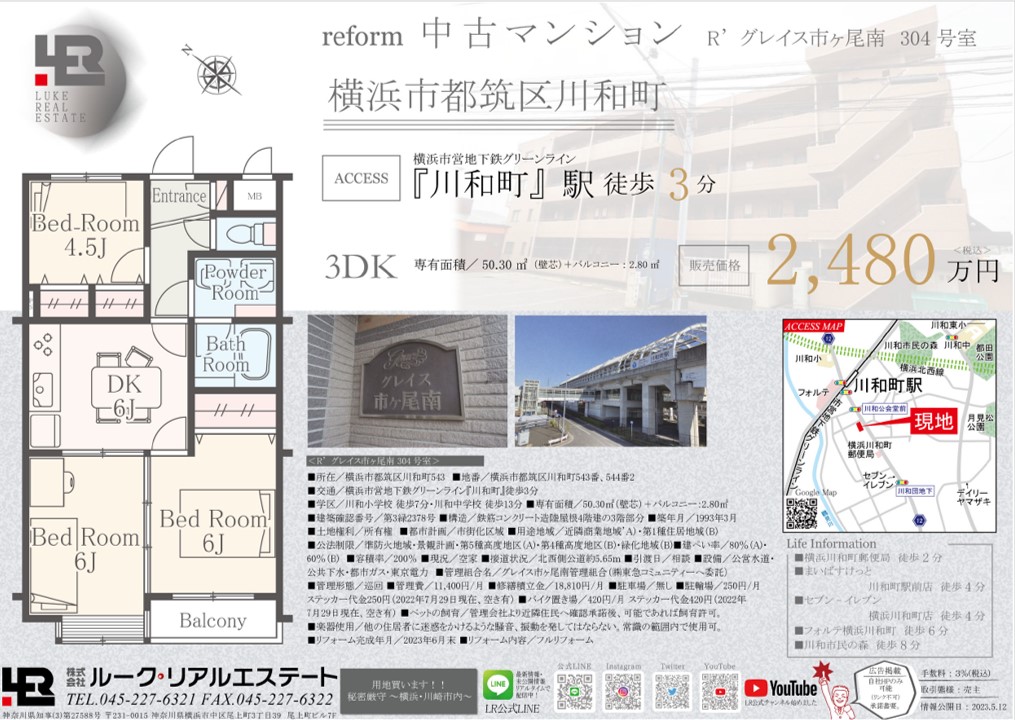Click the QR code labeled Twitter
This screenshot has width=1015, height=720.
[672, 689]
